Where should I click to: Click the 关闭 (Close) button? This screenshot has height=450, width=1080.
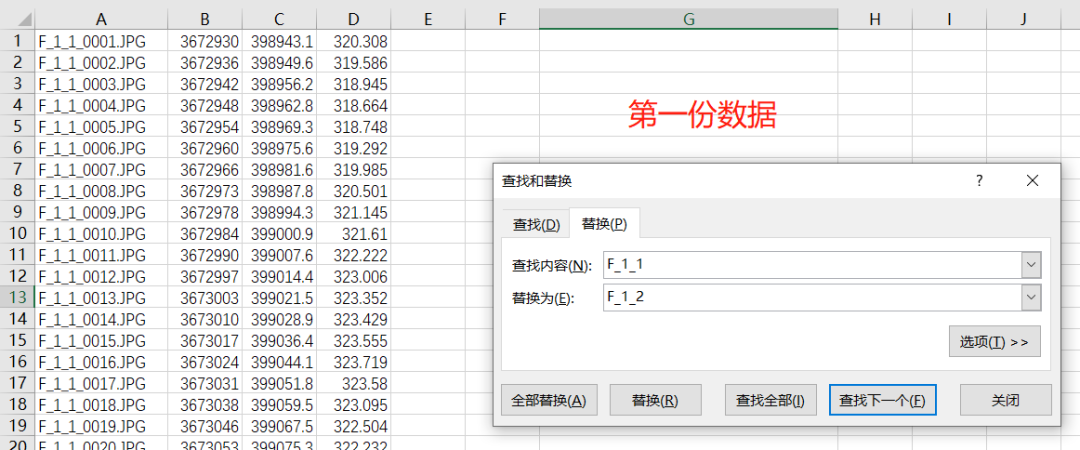pyautogui.click(x=1005, y=401)
